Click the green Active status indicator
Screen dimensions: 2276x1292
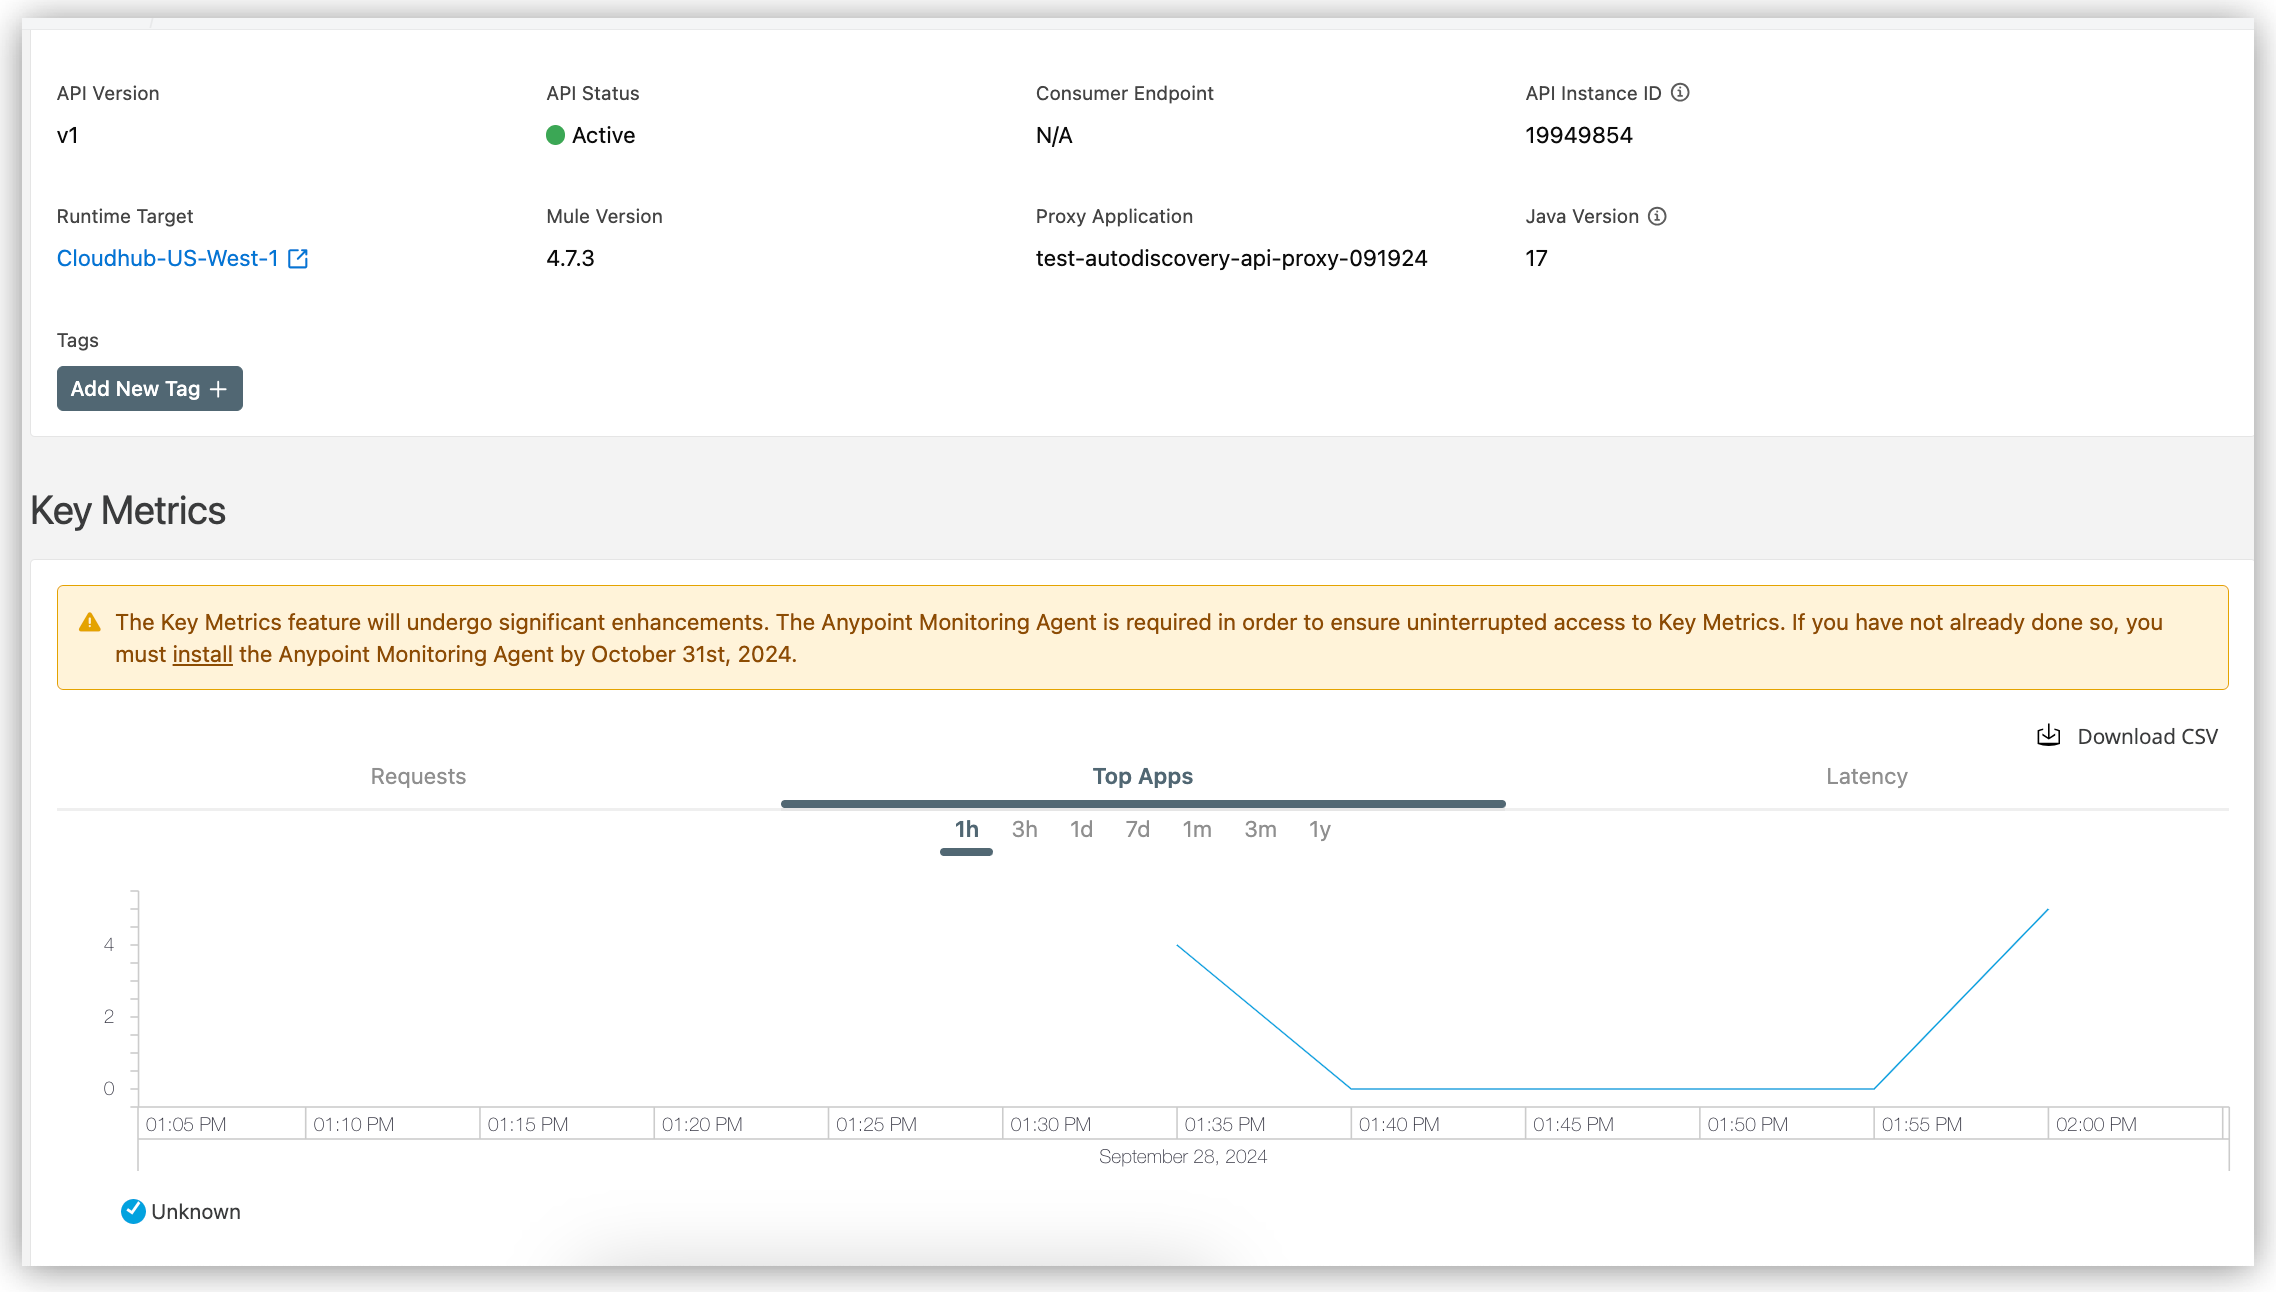pyautogui.click(x=556, y=135)
